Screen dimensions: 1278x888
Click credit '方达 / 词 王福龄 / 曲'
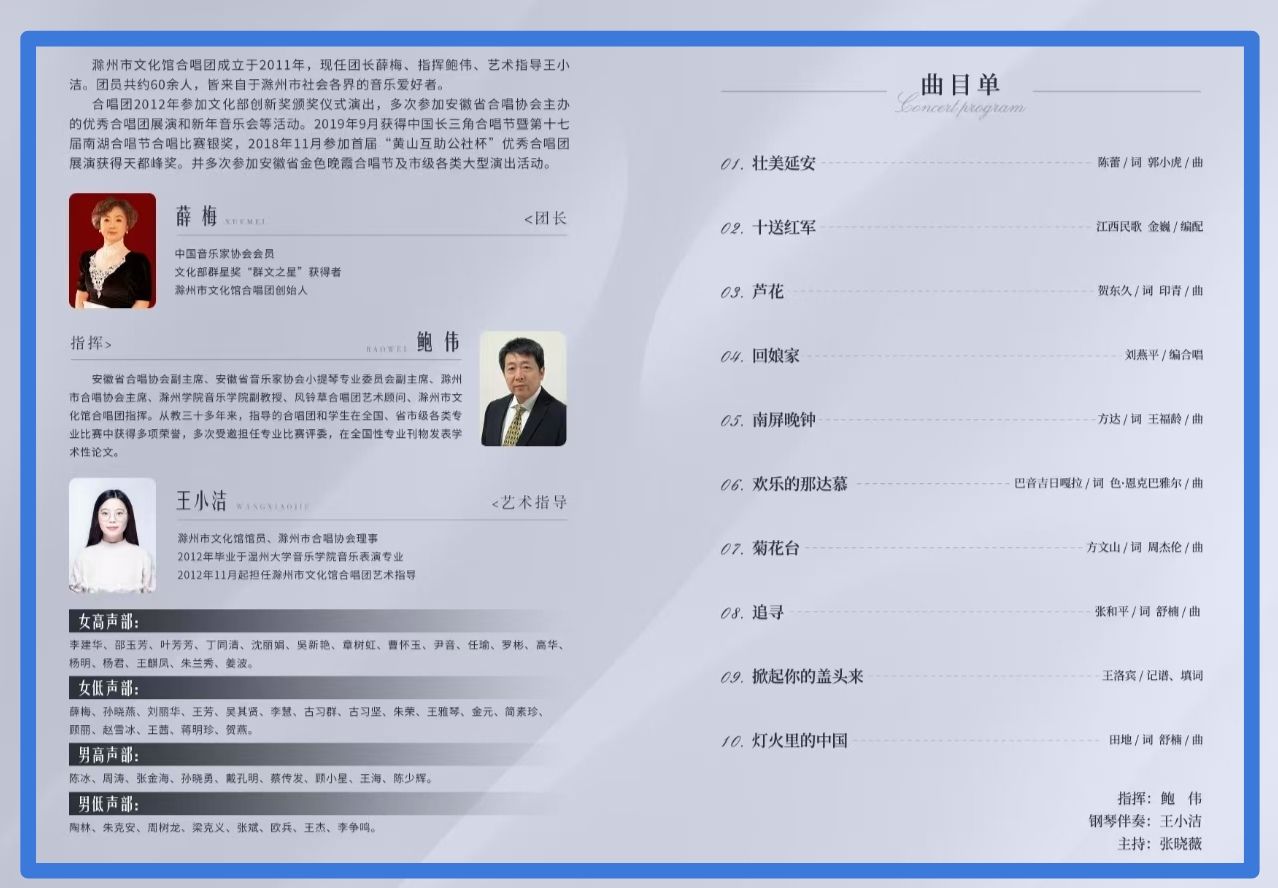[x=1150, y=419]
